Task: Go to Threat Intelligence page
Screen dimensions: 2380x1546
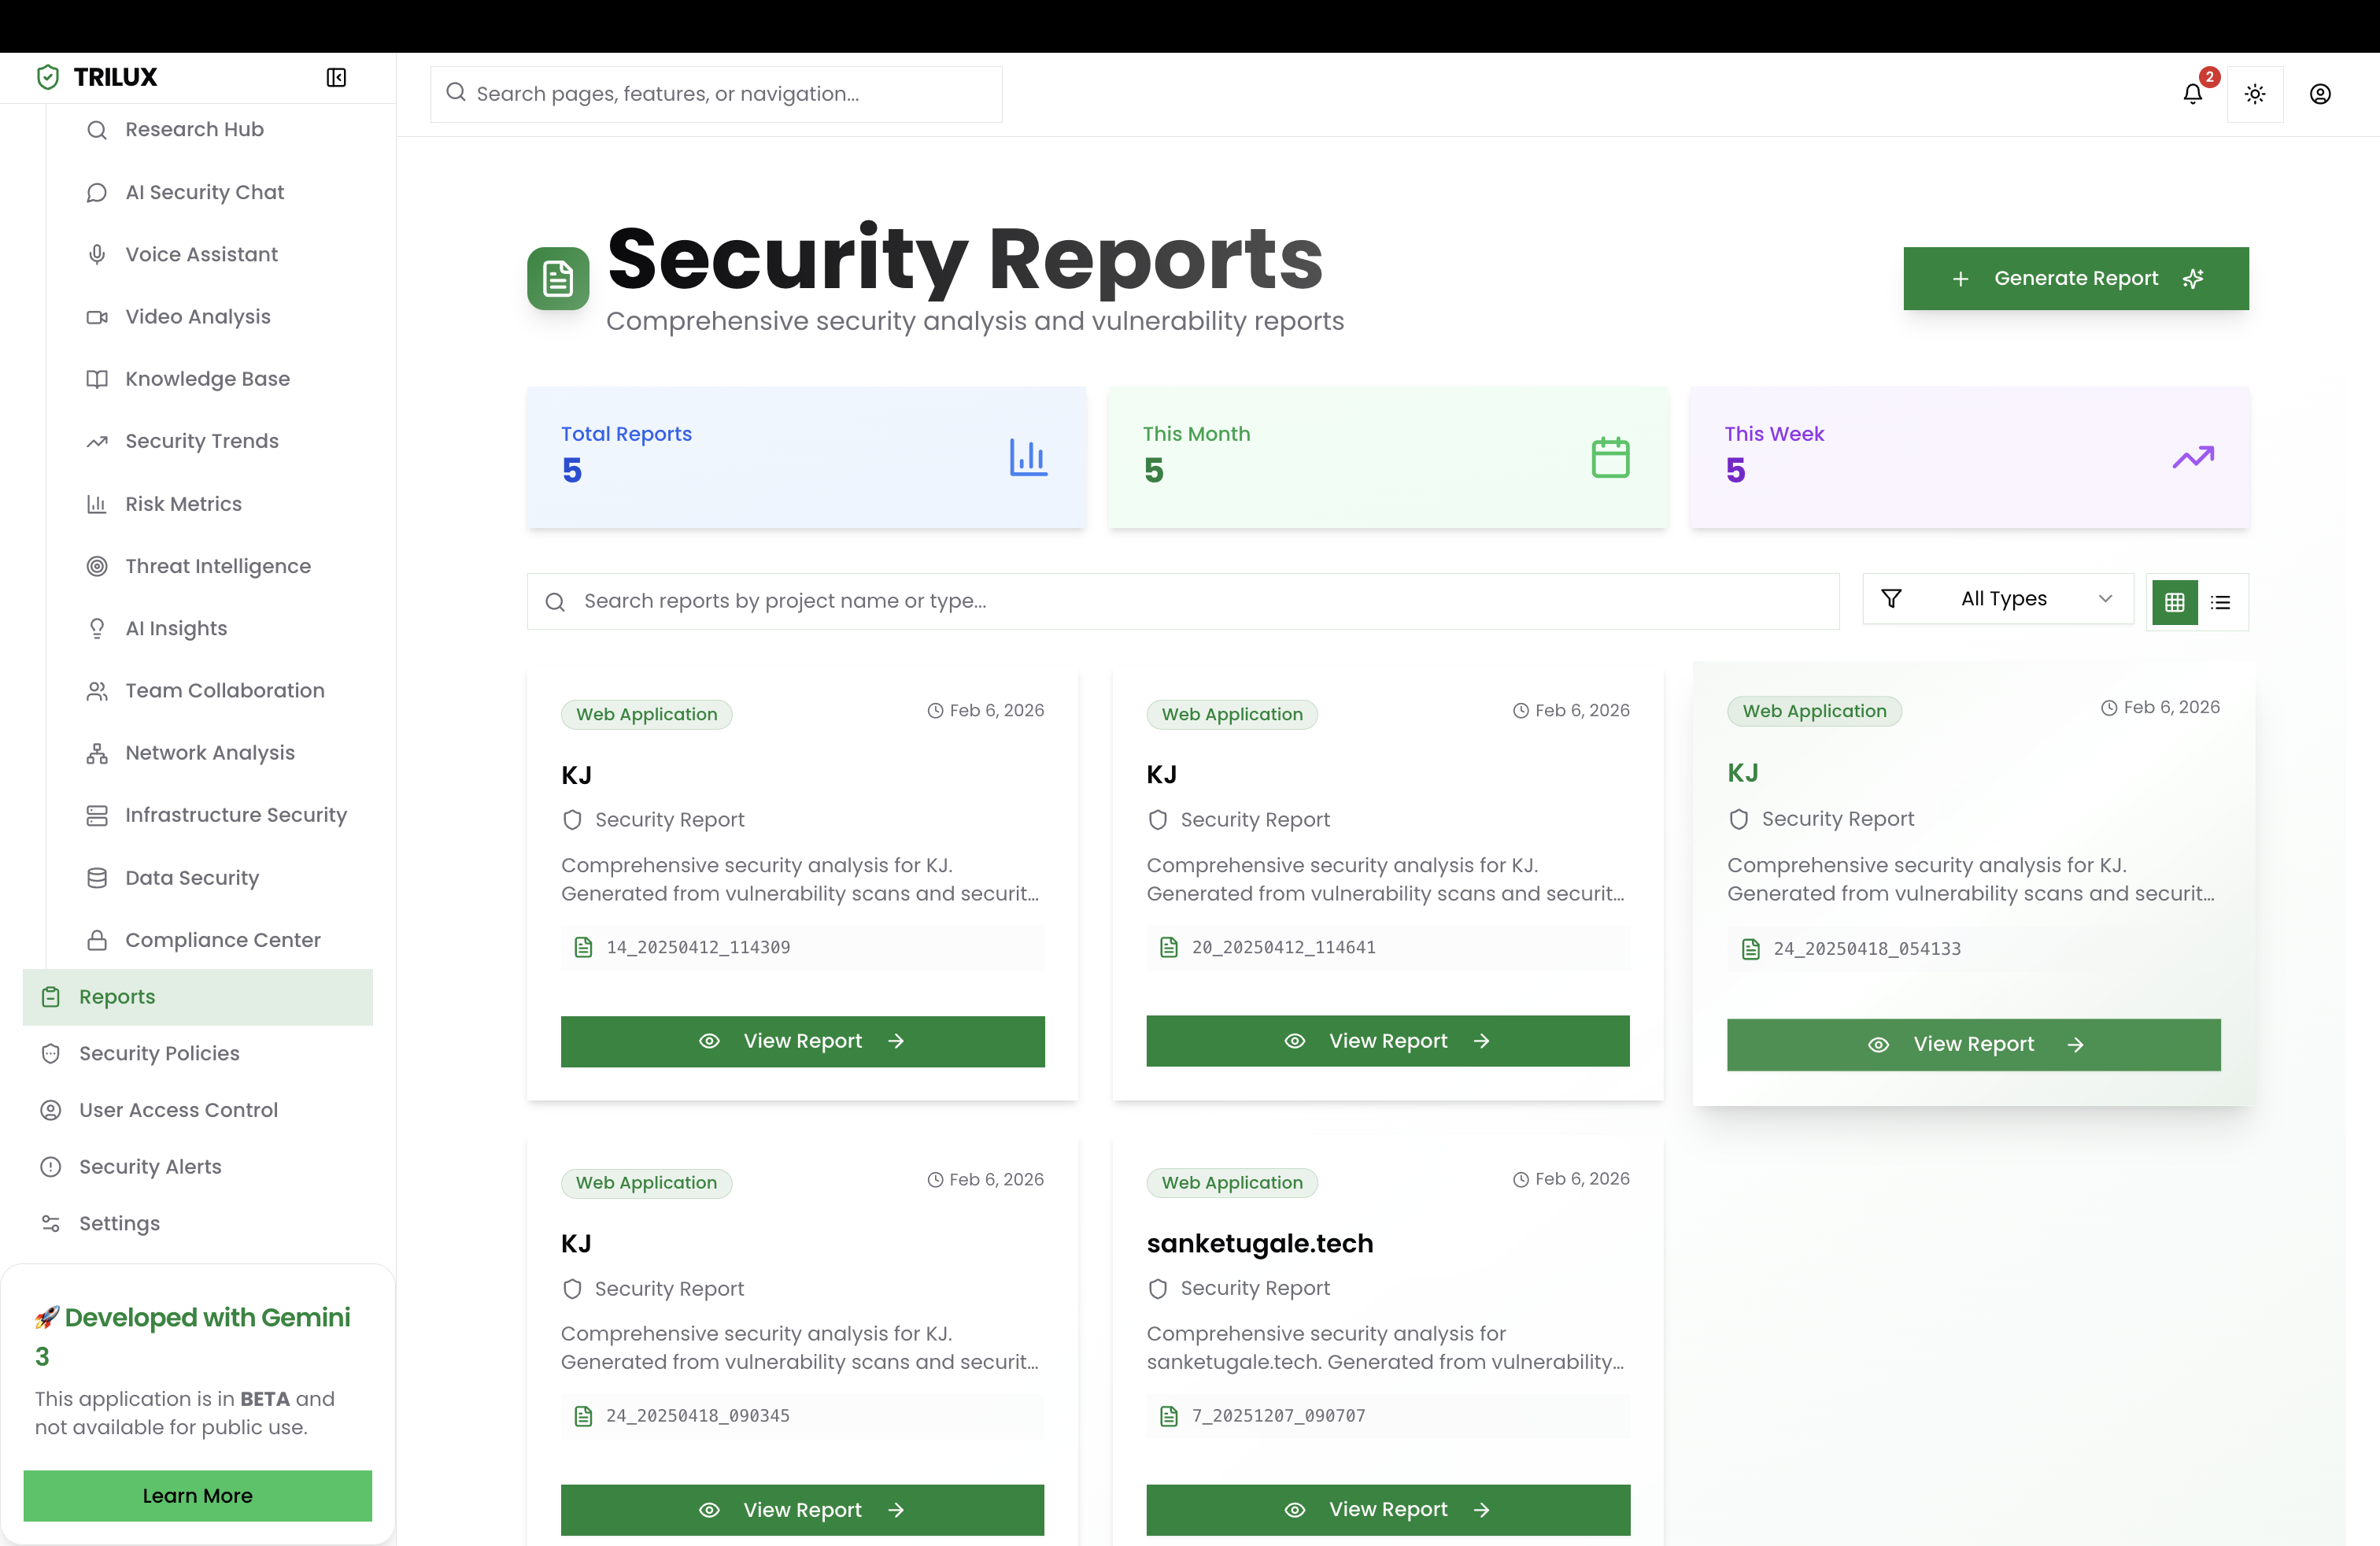Action: (217, 566)
